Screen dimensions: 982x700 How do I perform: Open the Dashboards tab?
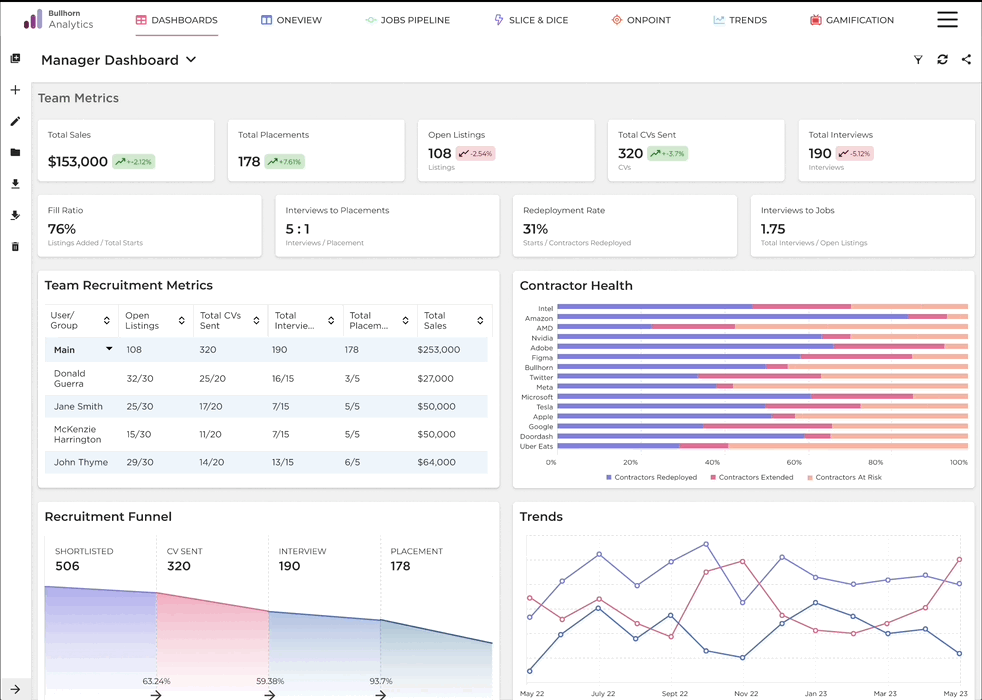[x=177, y=20]
